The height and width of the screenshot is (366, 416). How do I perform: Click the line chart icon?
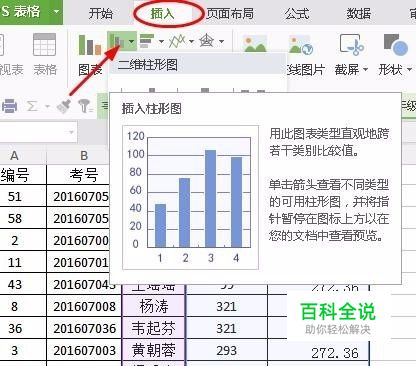(177, 41)
